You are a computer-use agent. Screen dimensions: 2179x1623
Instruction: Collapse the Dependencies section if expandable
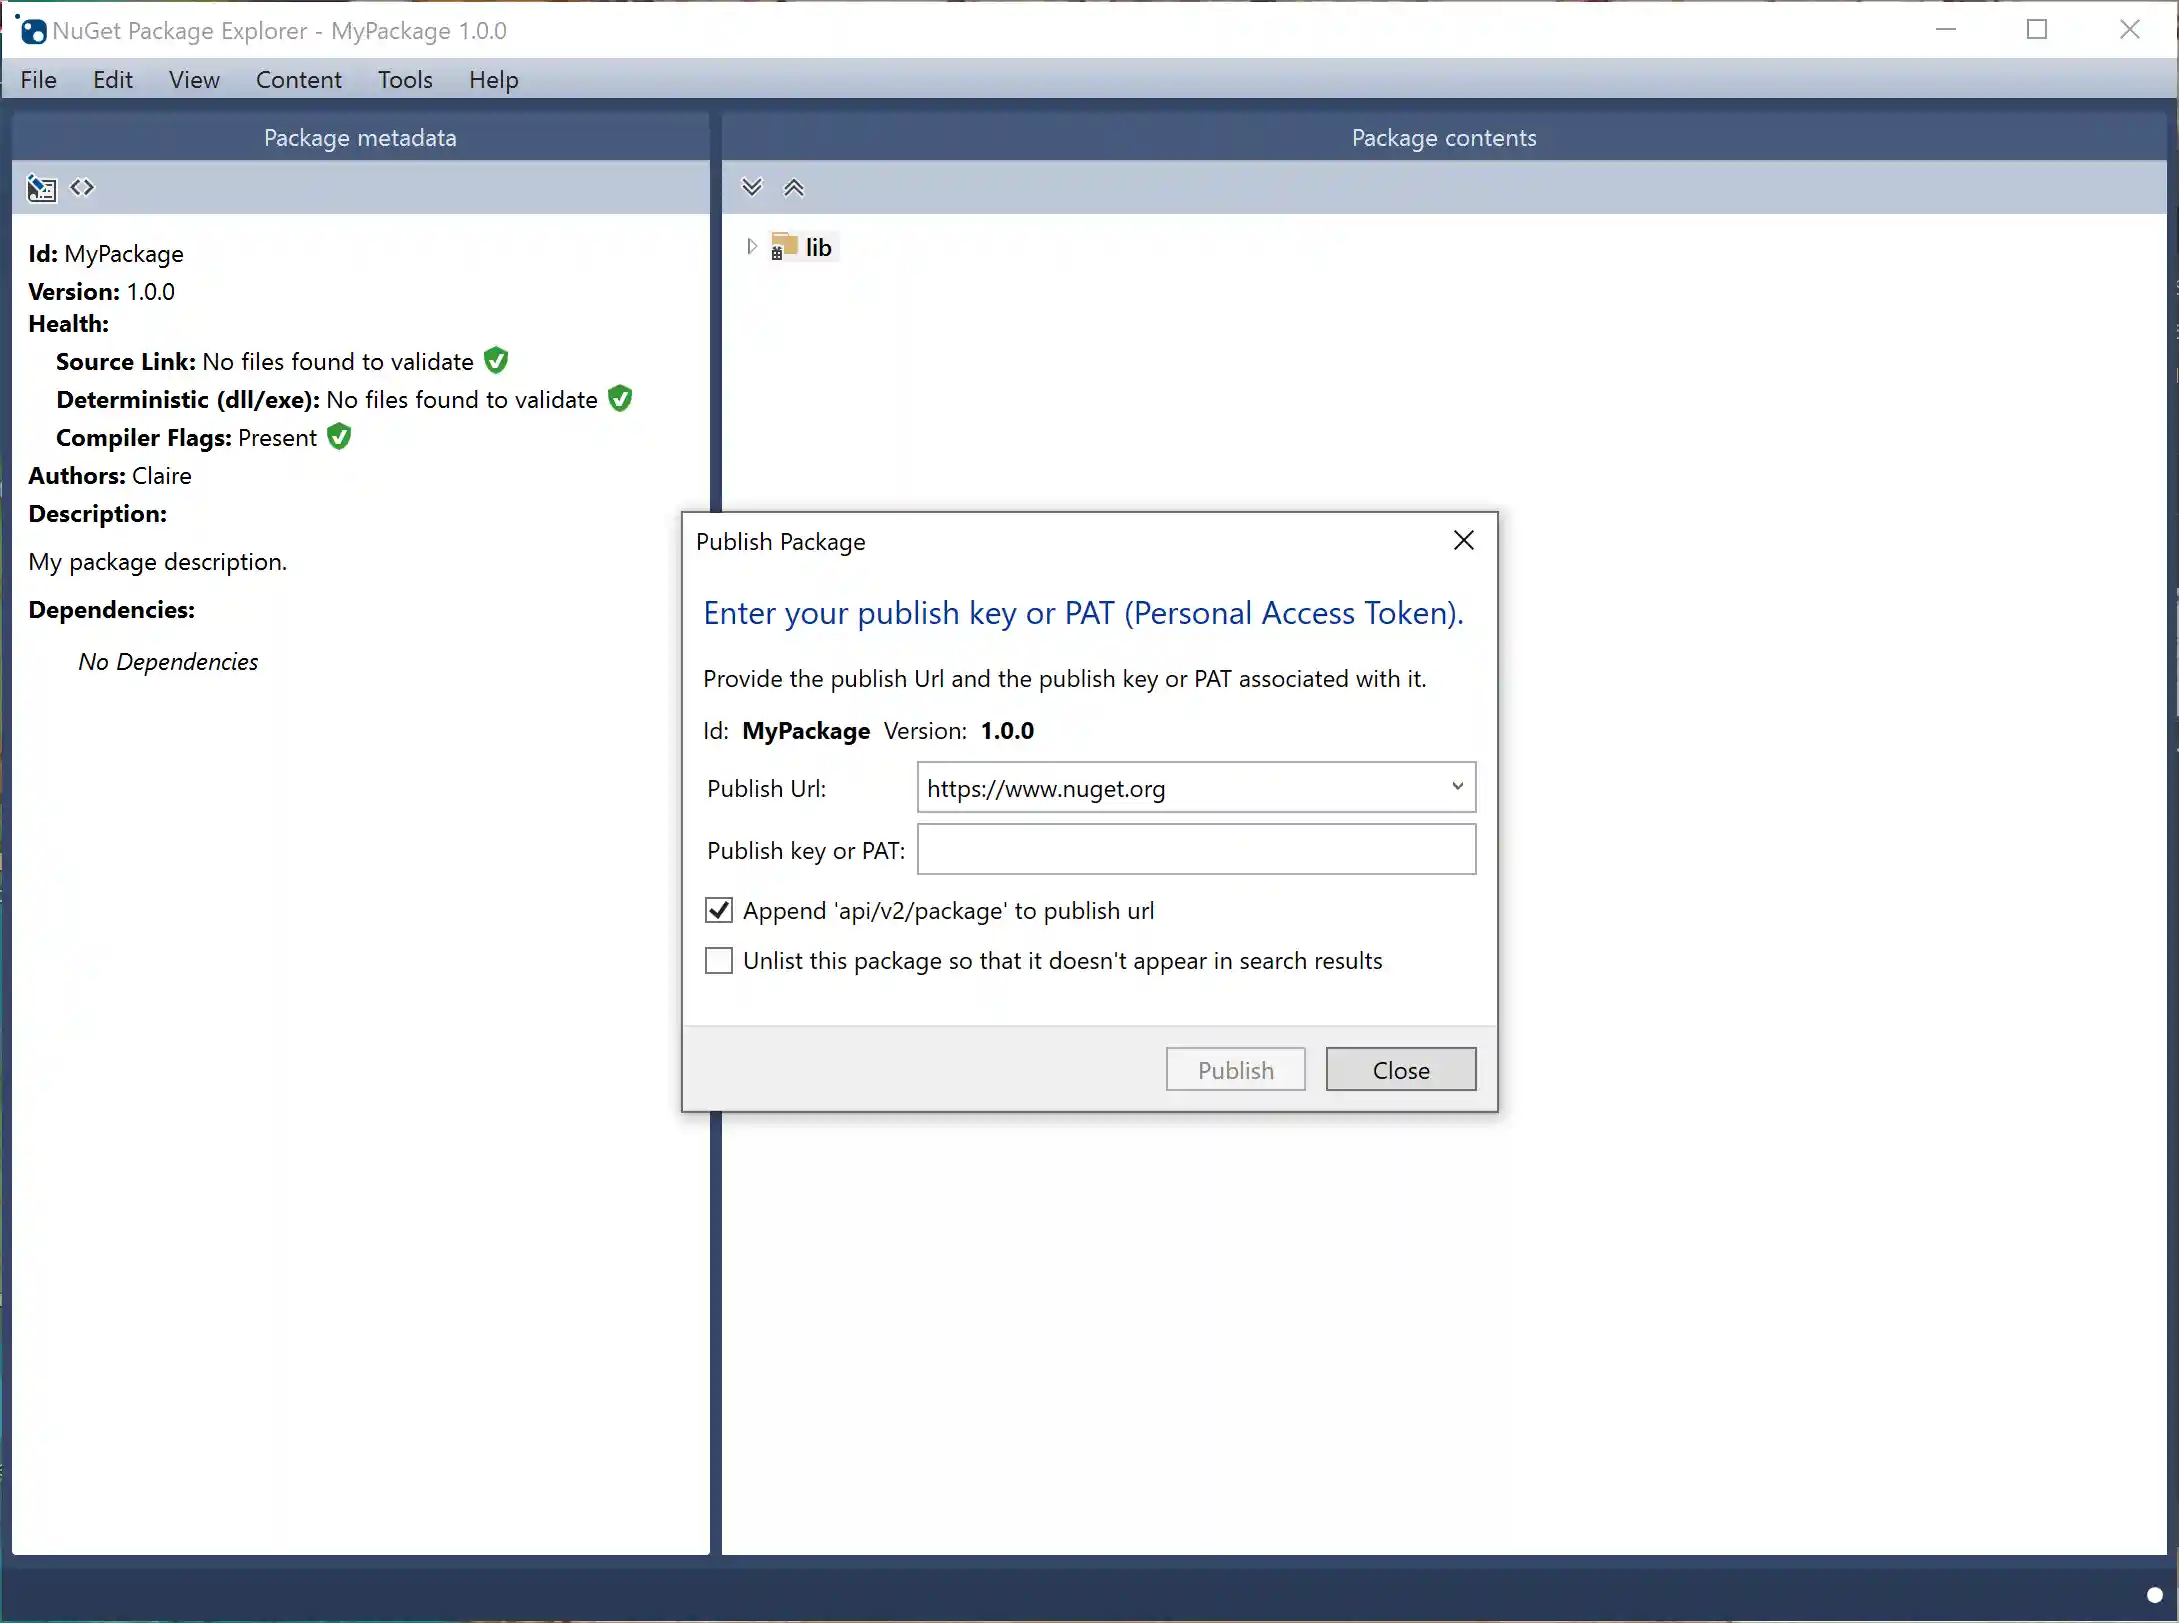[111, 610]
